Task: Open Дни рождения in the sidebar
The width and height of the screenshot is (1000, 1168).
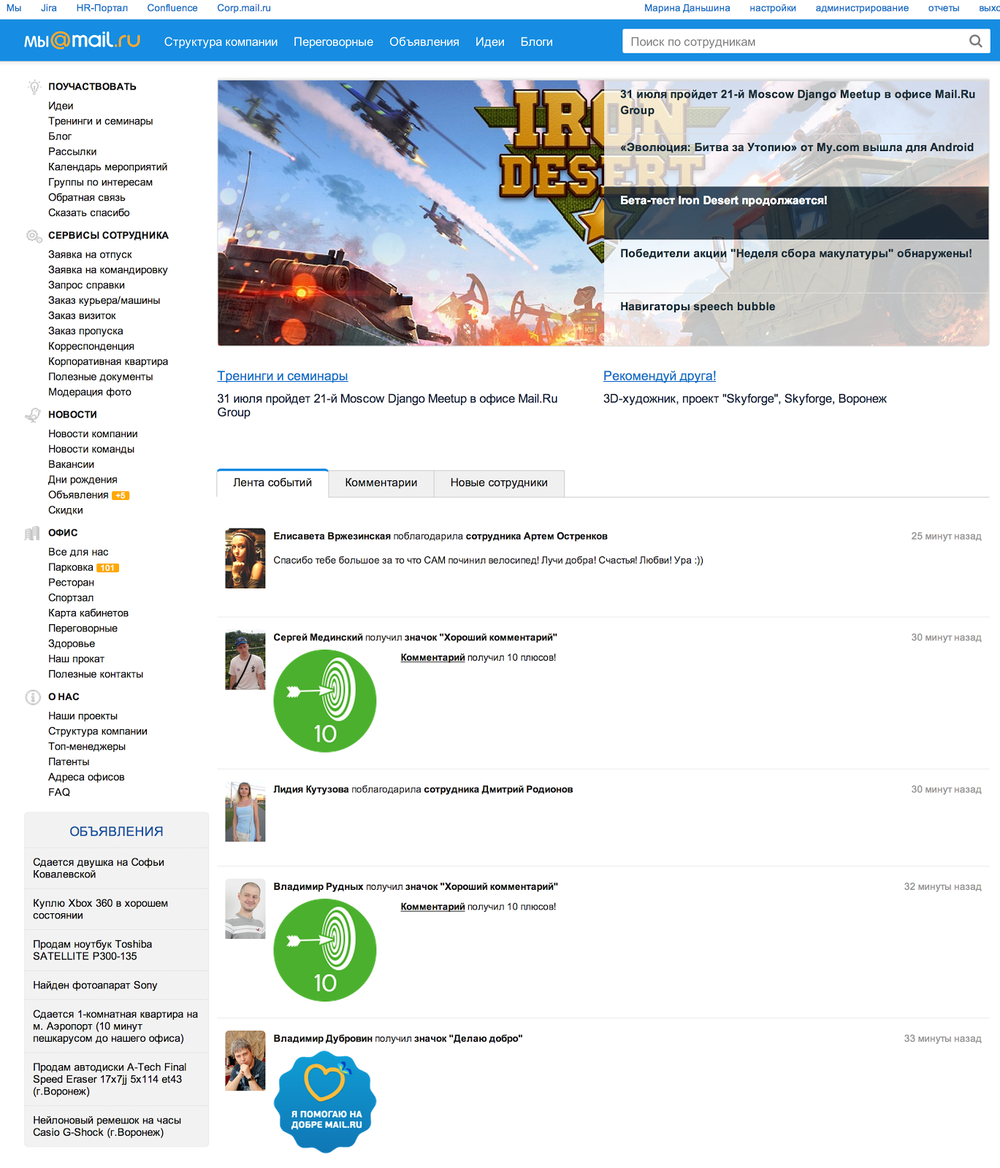Action: (x=83, y=480)
